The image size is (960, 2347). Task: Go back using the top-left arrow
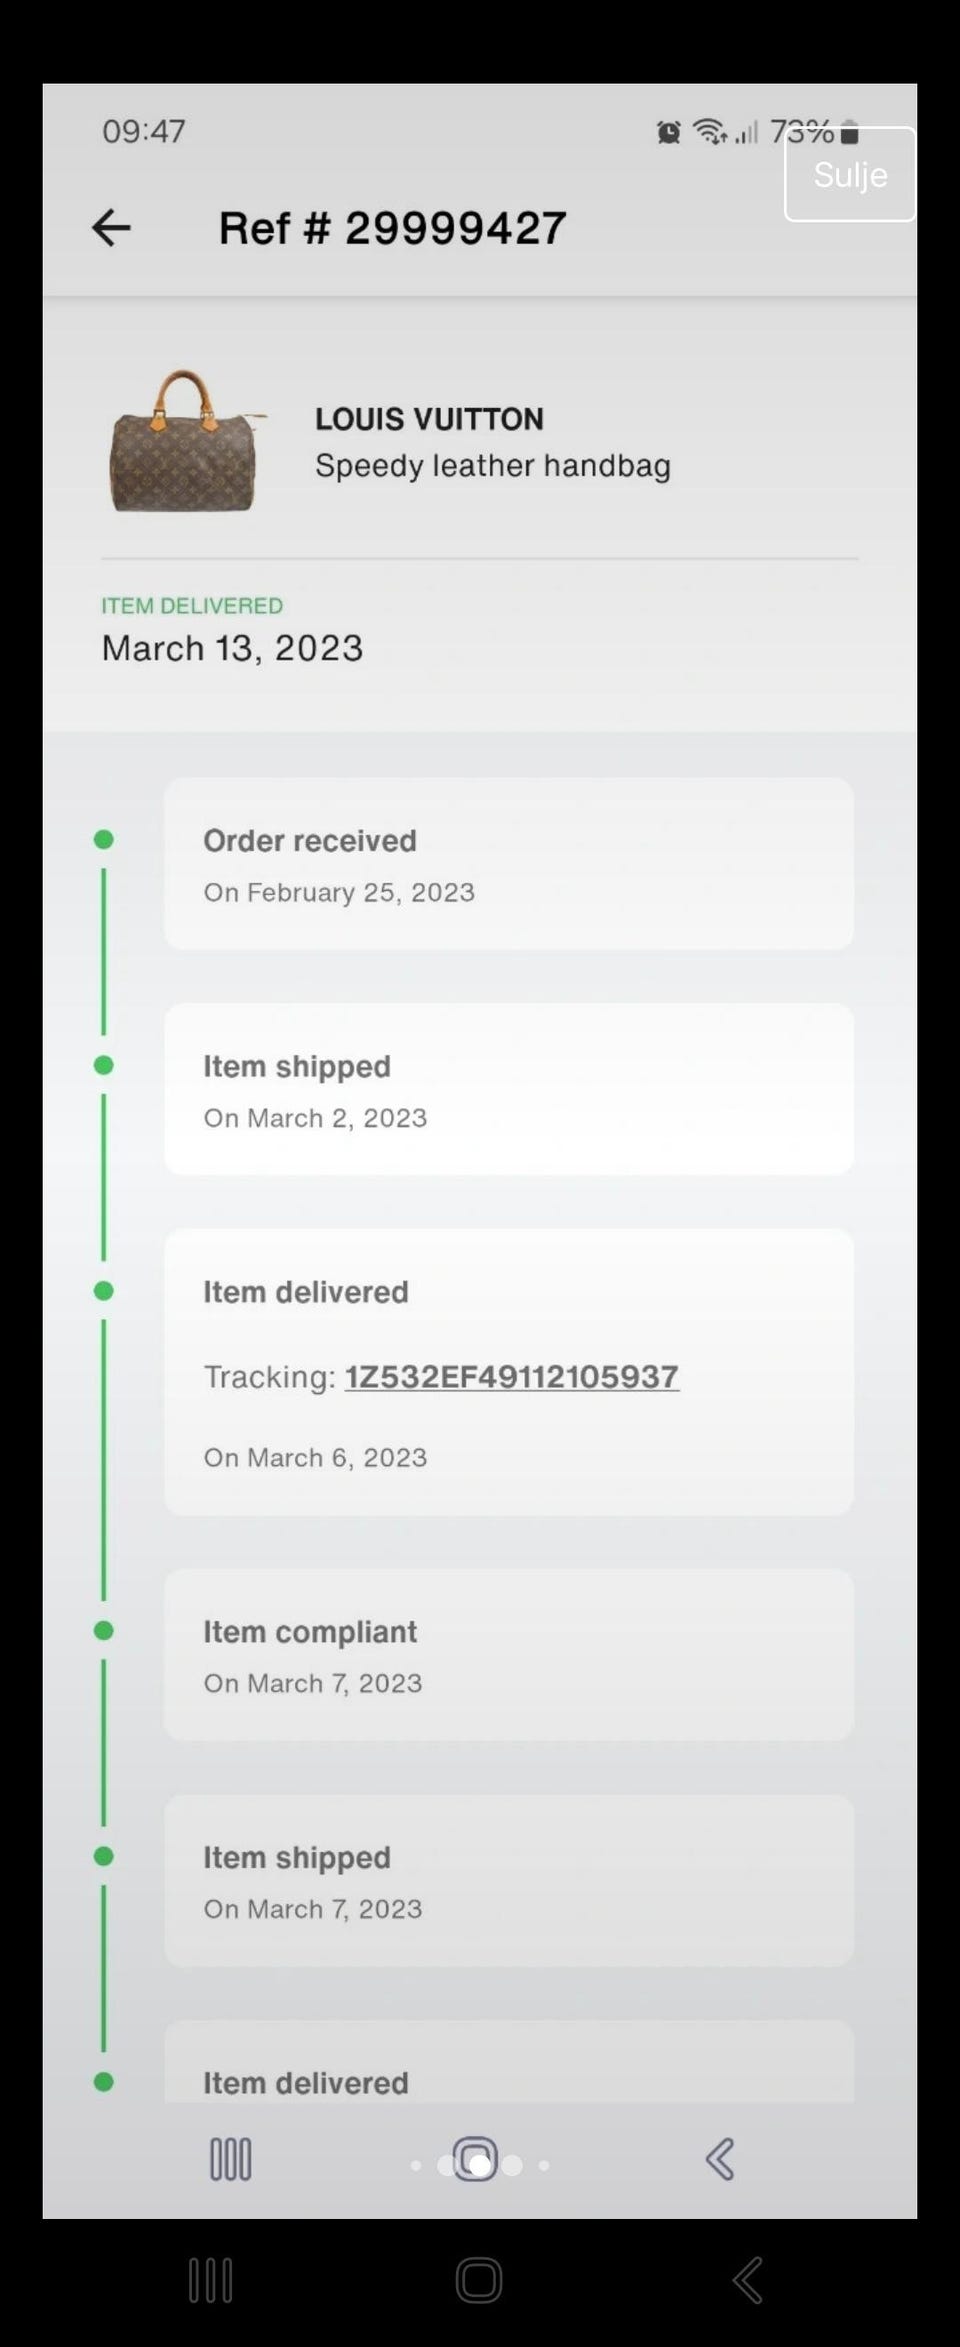(111, 228)
